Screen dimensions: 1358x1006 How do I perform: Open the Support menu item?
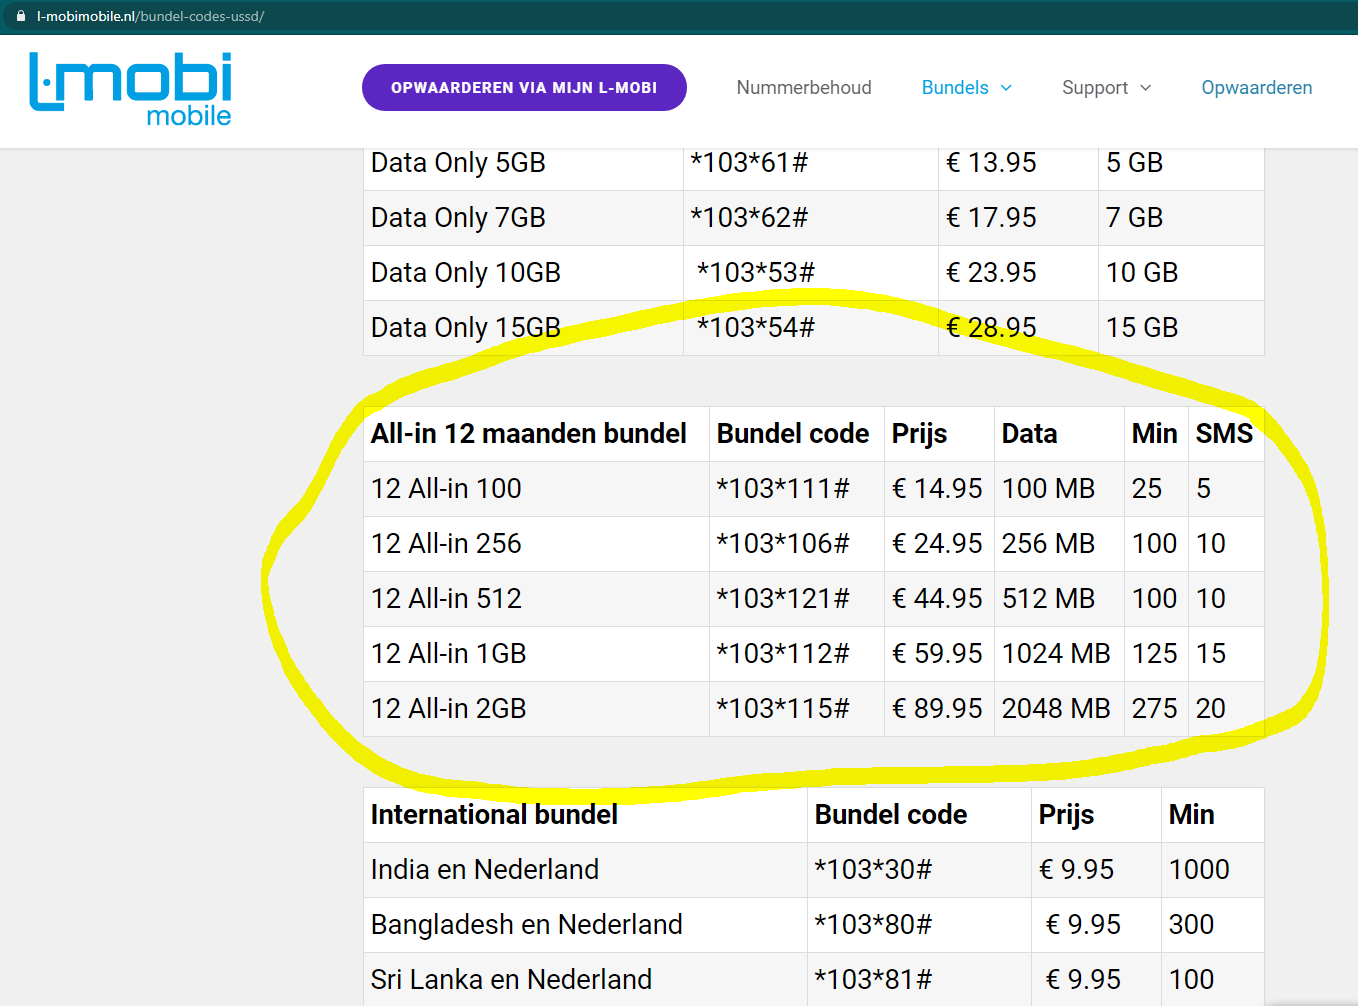(x=1095, y=88)
